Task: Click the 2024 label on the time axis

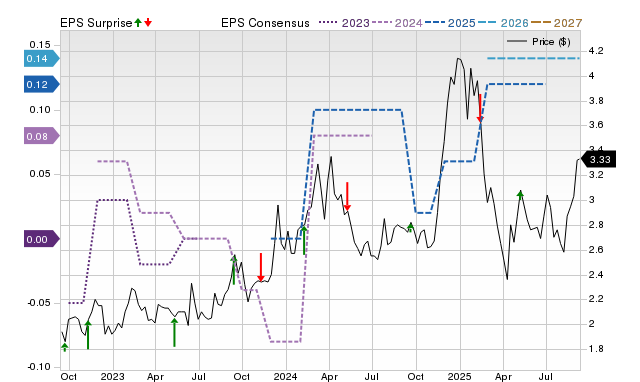Action: pos(286,376)
